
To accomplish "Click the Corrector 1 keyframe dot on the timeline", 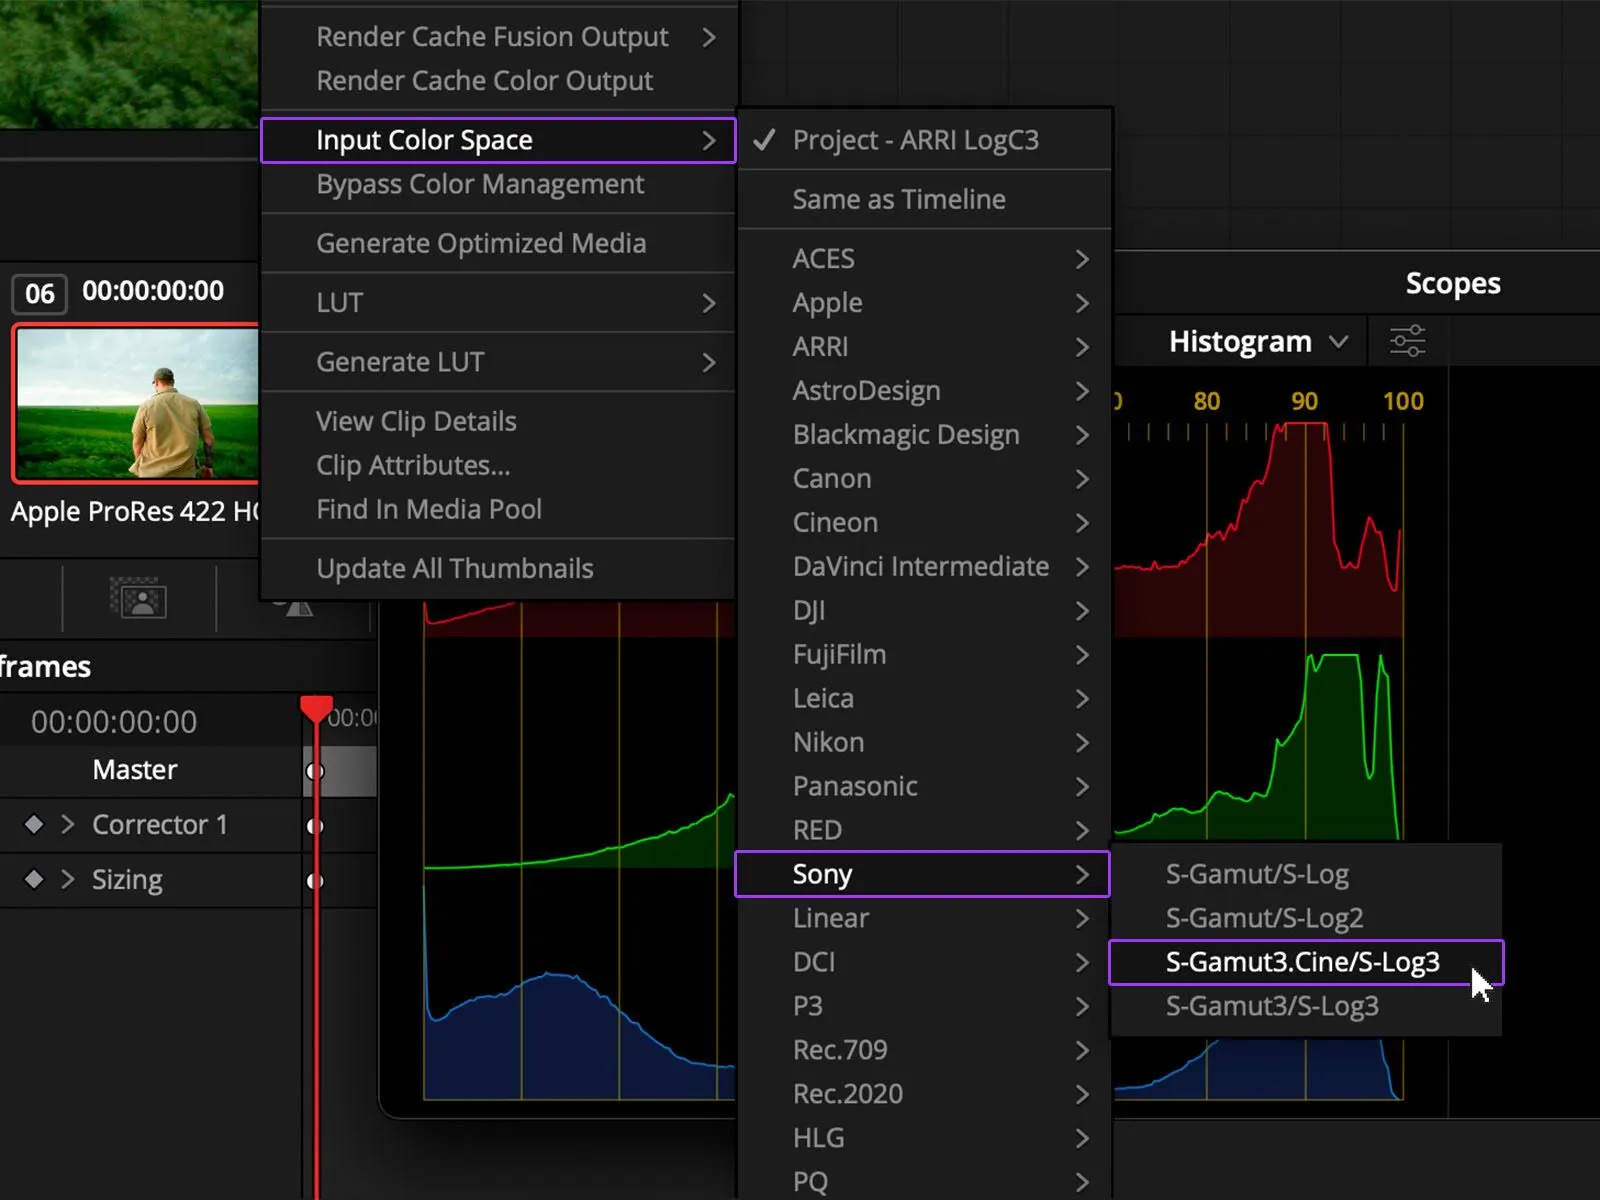I will click(315, 826).
